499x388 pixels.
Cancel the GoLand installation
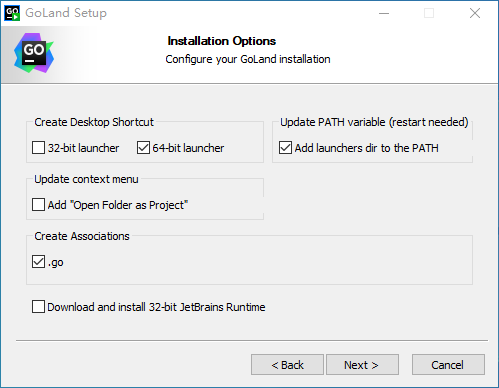[448, 365]
